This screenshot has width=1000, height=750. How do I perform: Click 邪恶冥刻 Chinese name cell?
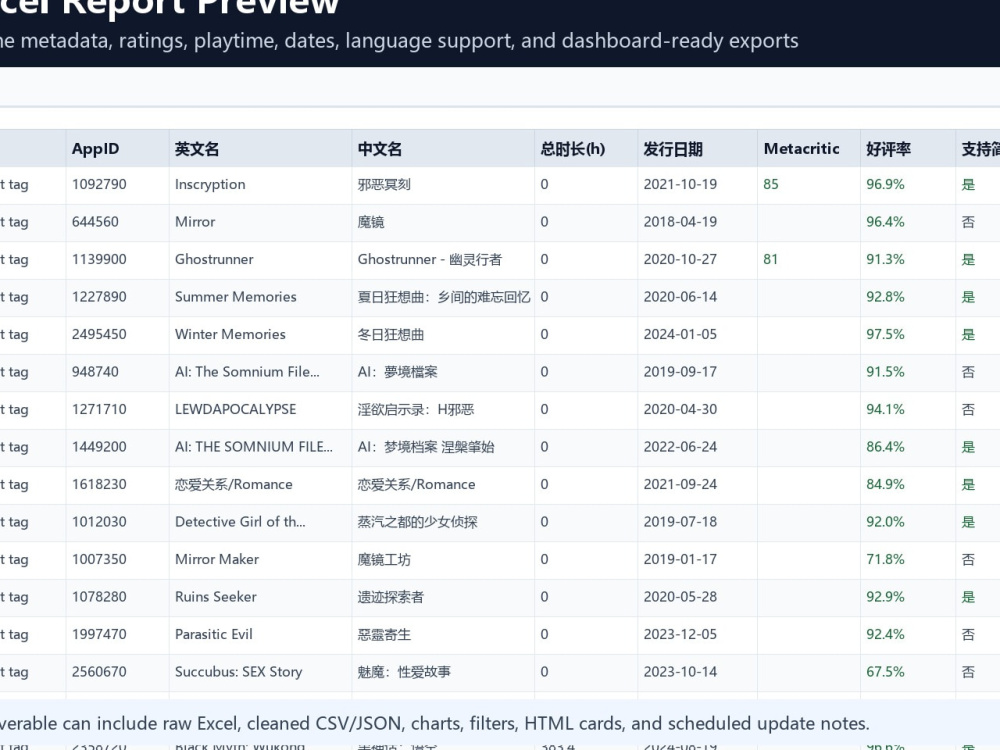click(x=443, y=185)
